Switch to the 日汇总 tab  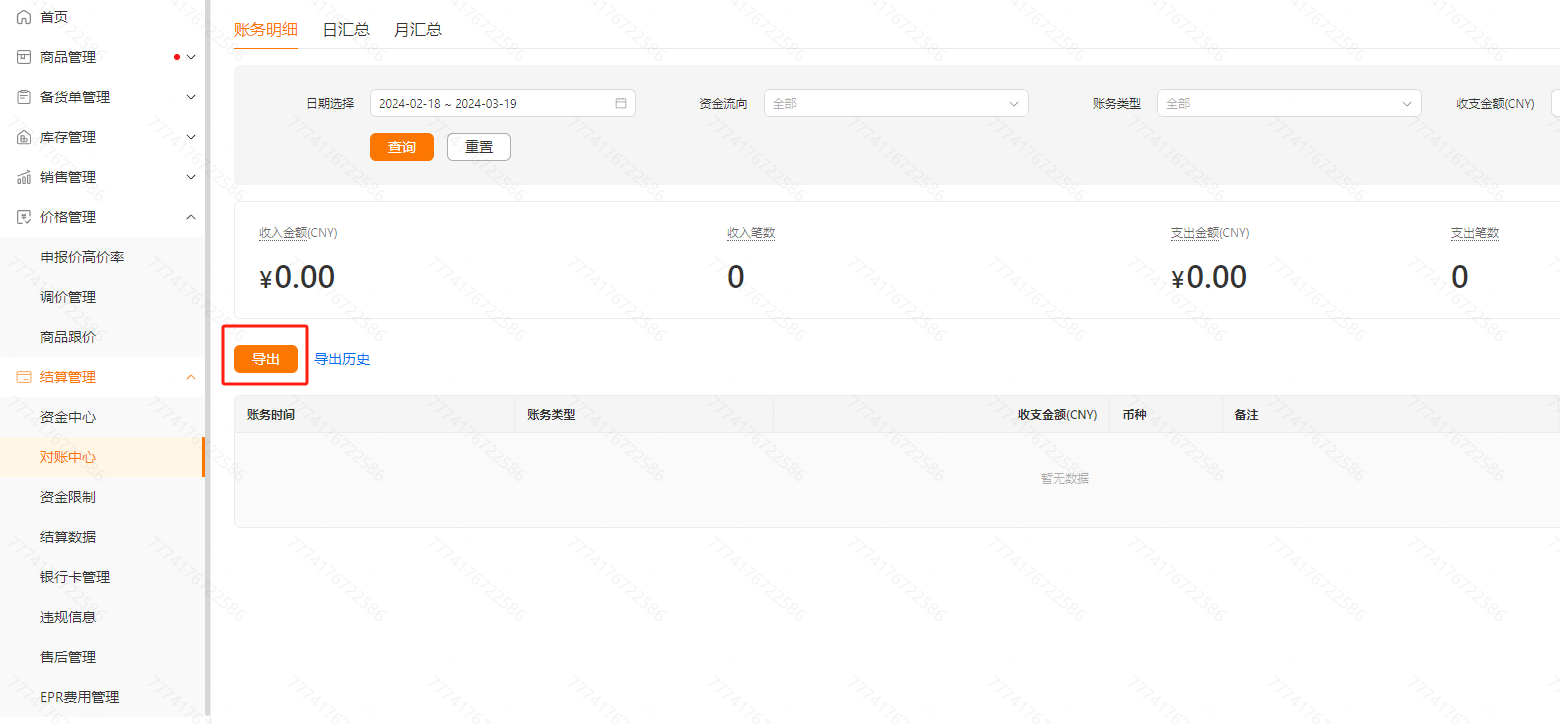[x=346, y=29]
